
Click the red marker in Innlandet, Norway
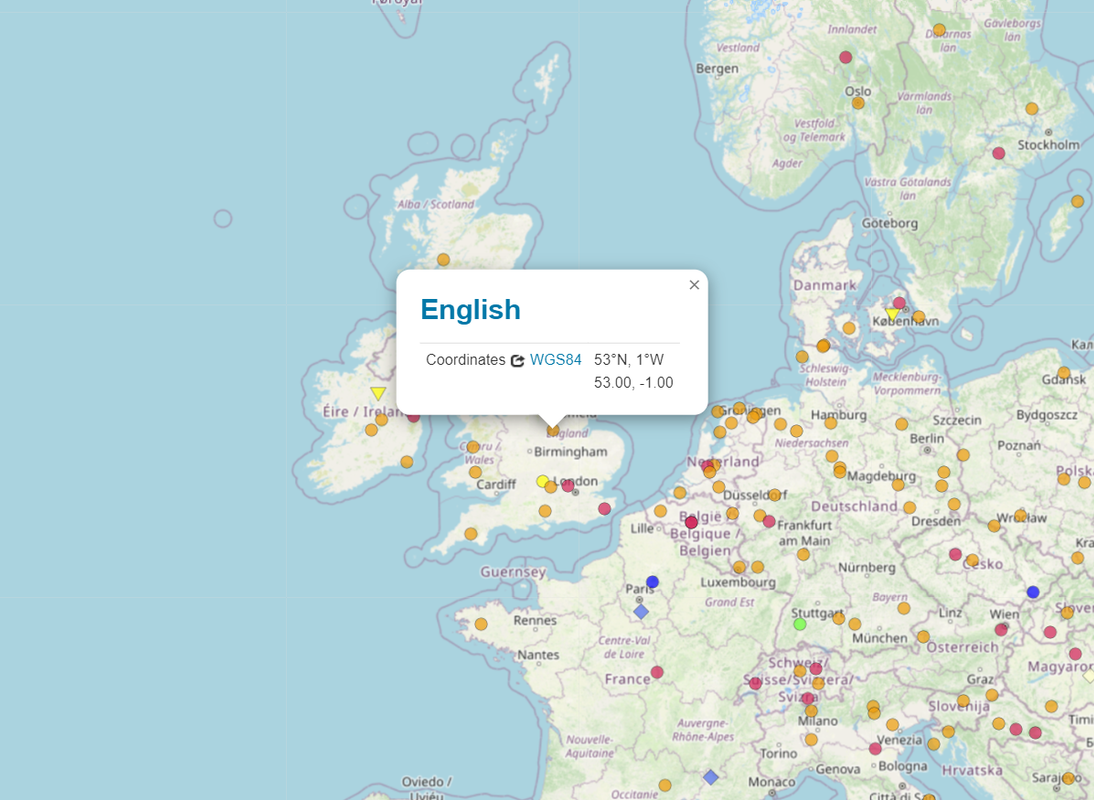point(846,57)
